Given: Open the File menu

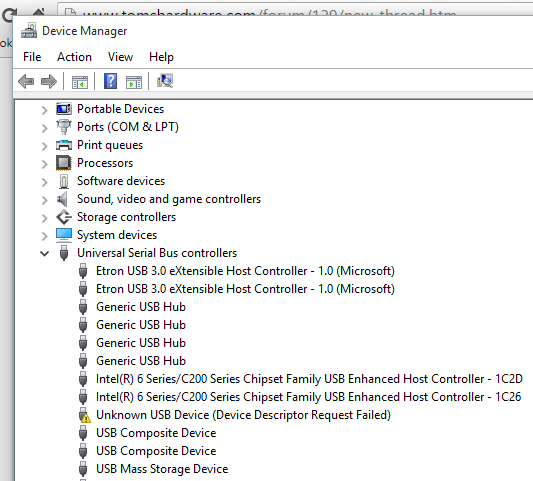Looking at the screenshot, I should pos(32,57).
